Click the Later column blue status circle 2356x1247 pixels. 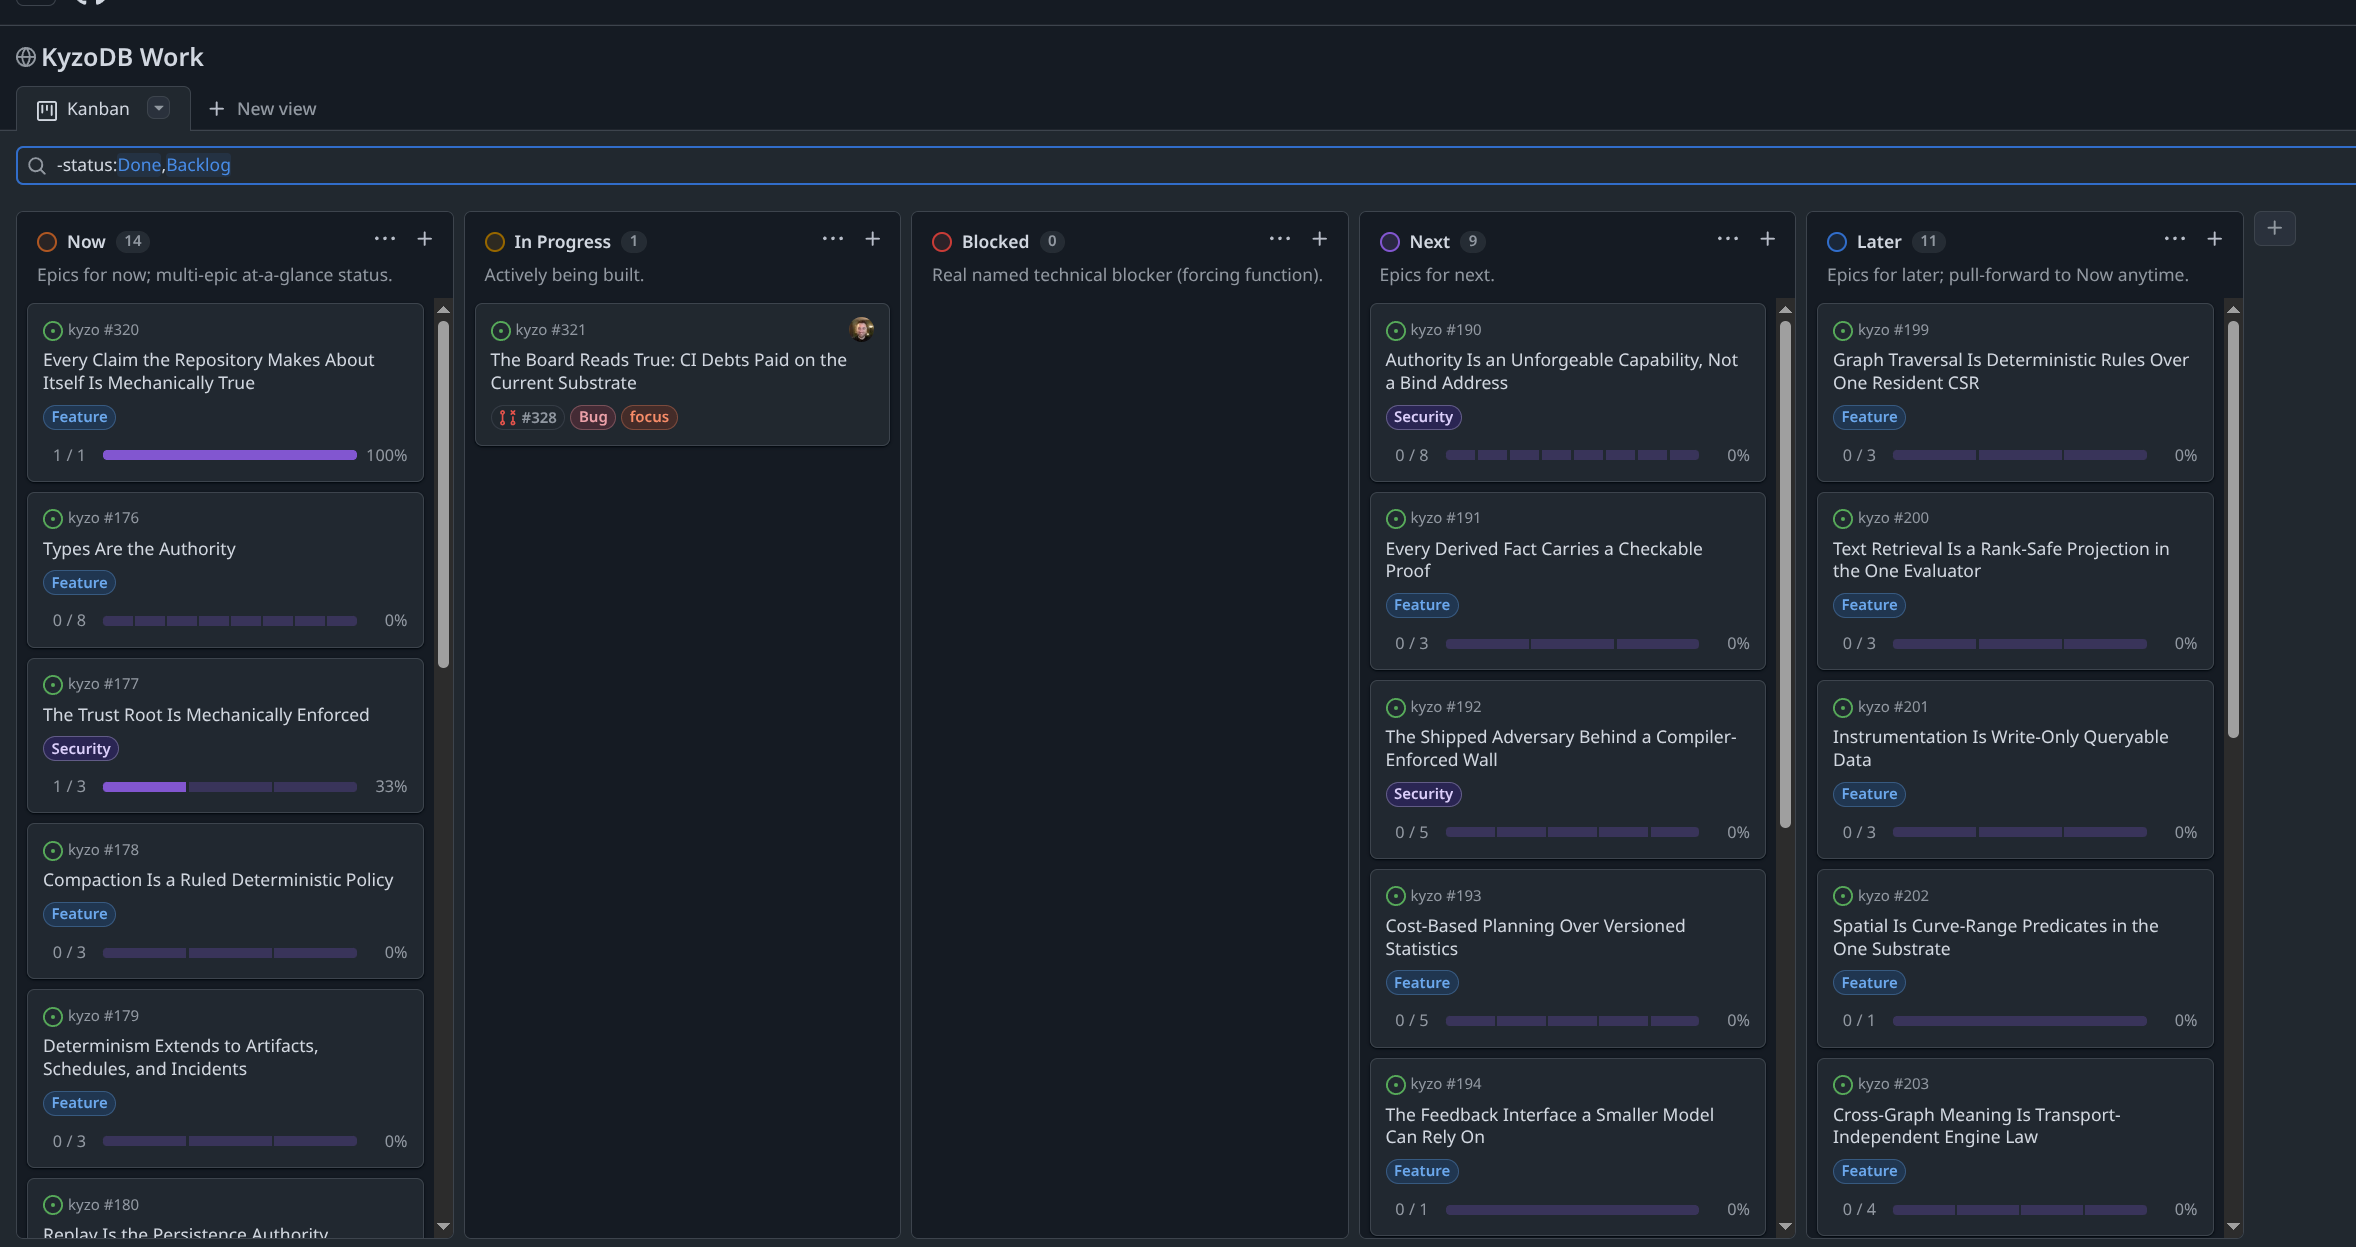point(1837,242)
